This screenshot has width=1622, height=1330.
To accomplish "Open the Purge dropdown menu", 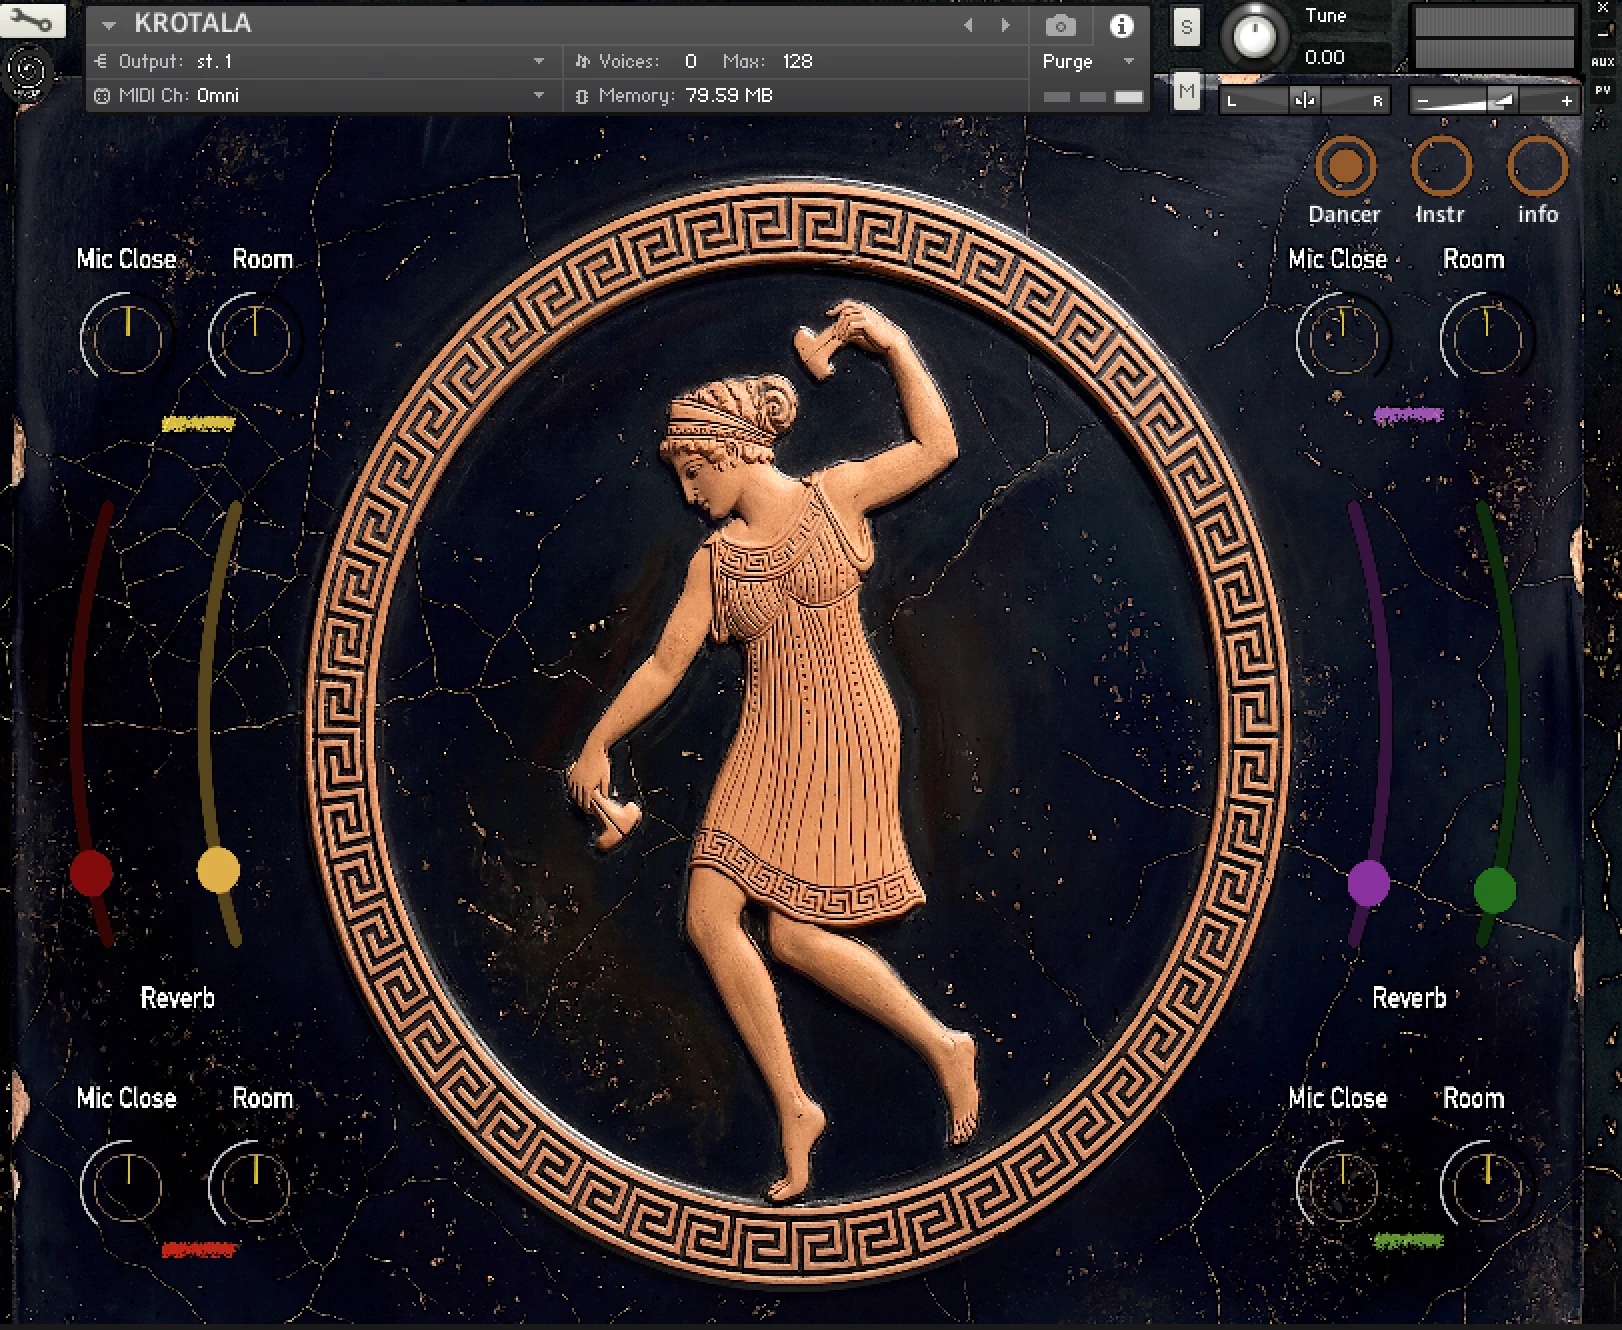I will [x=1088, y=61].
